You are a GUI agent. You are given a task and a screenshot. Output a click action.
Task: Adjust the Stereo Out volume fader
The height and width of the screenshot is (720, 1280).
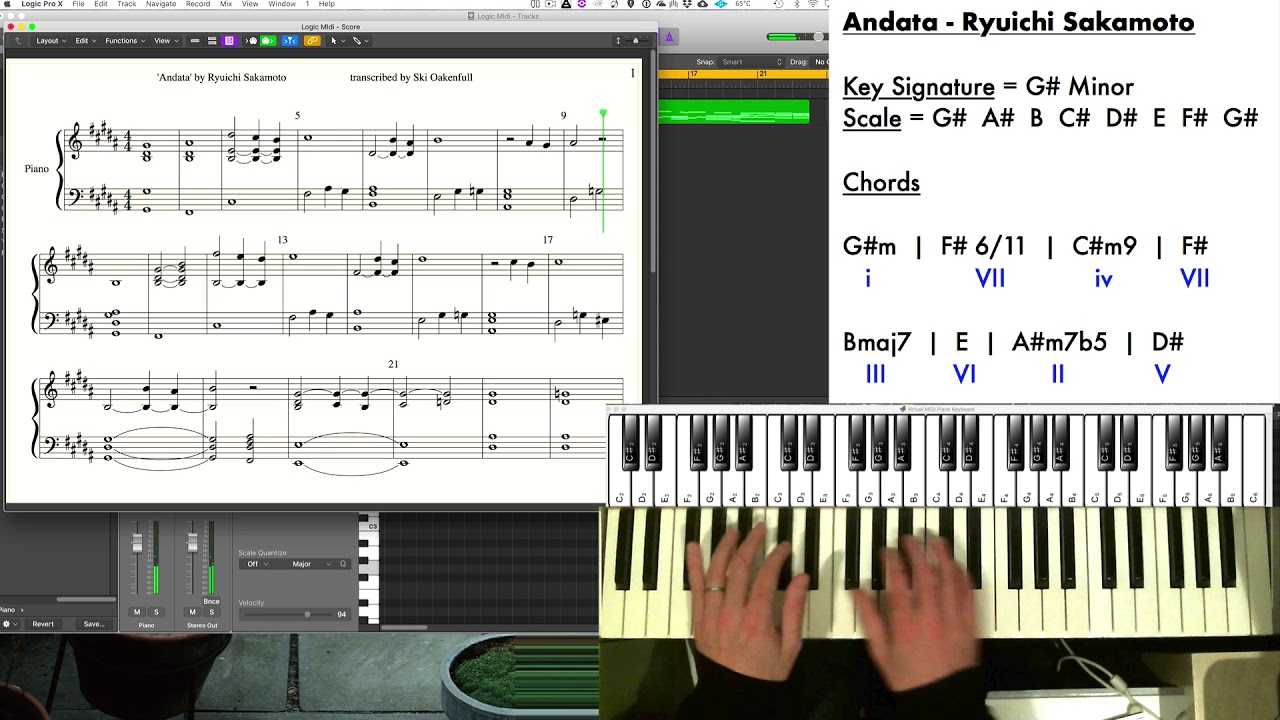click(x=192, y=541)
